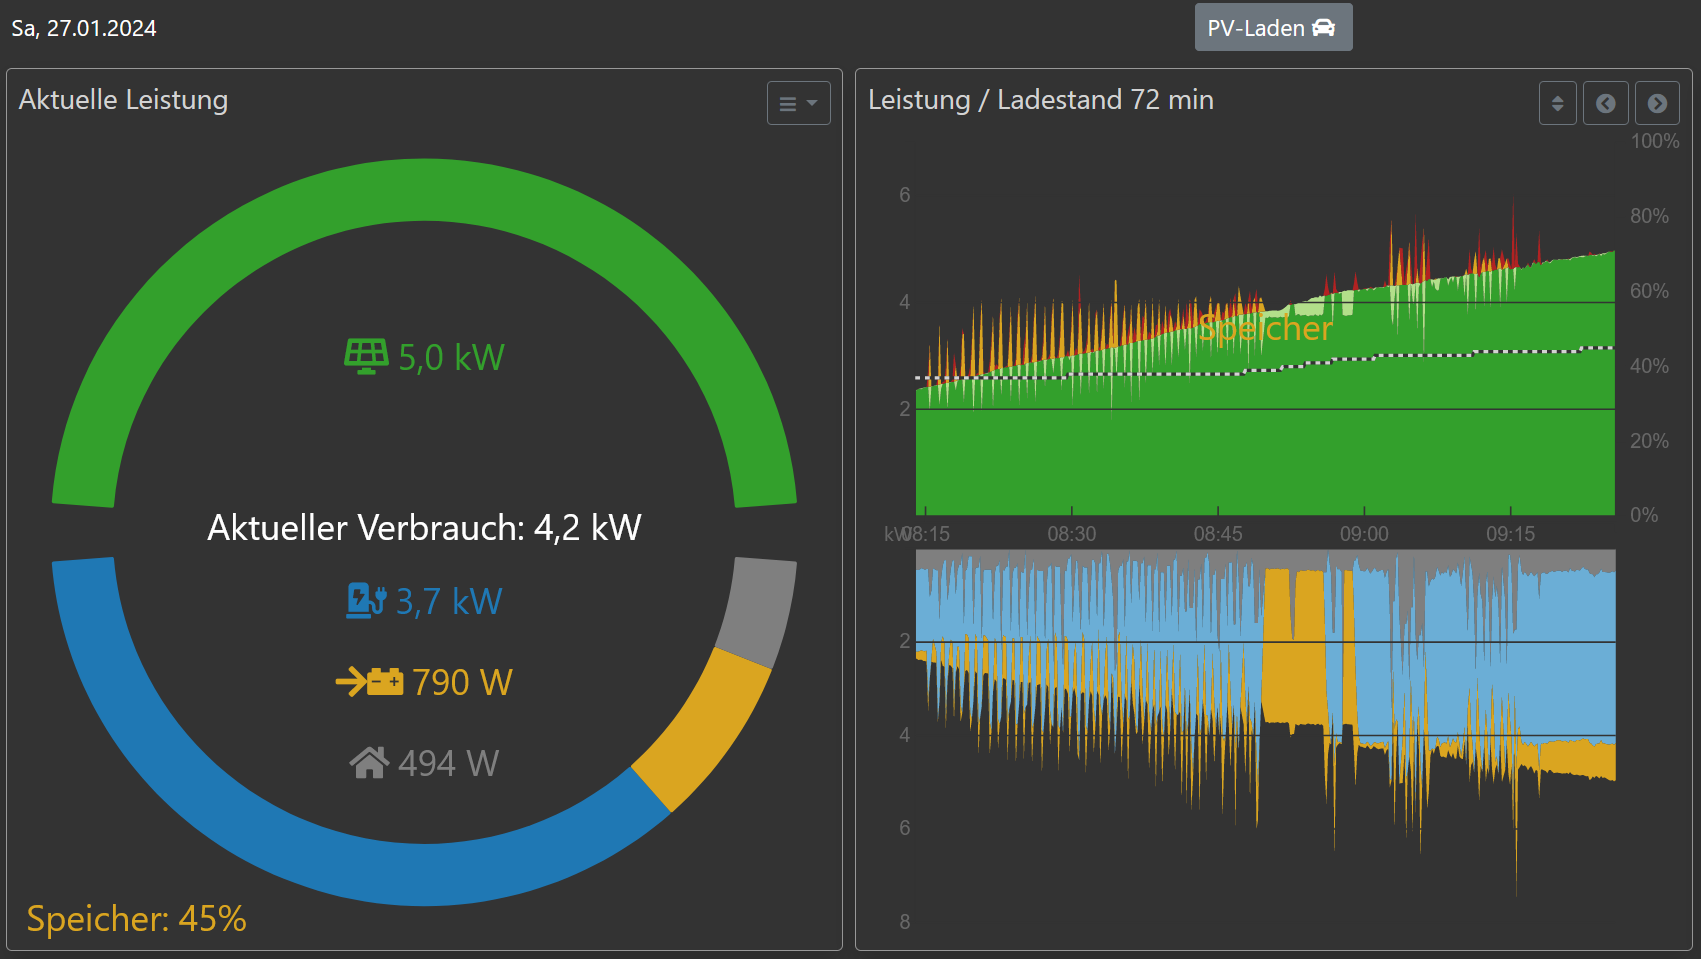1701x959 pixels.
Task: Click the chart up-down sort arrows button
Action: tap(1557, 103)
